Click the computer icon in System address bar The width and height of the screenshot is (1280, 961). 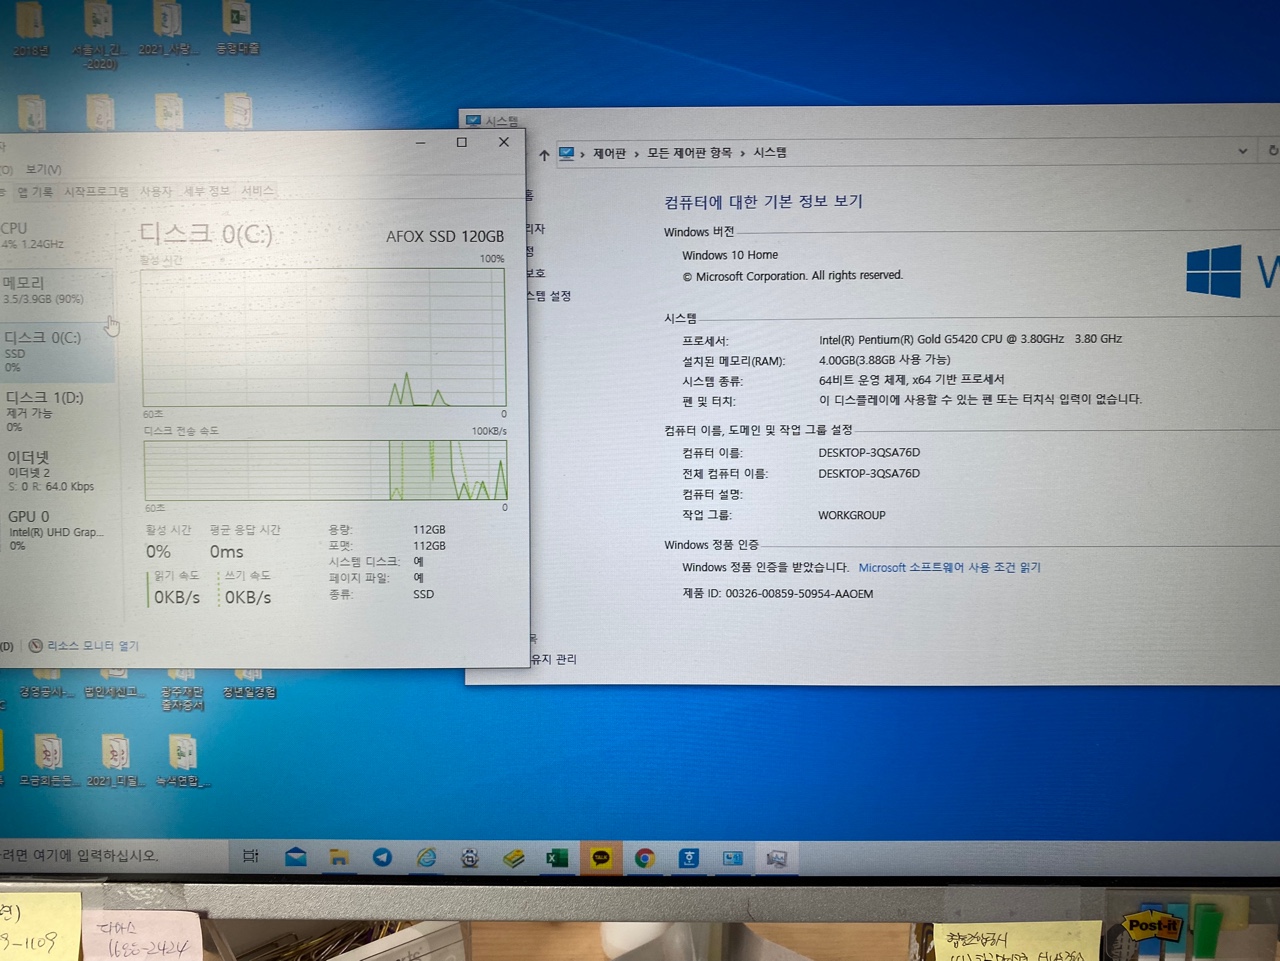pyautogui.click(x=566, y=153)
